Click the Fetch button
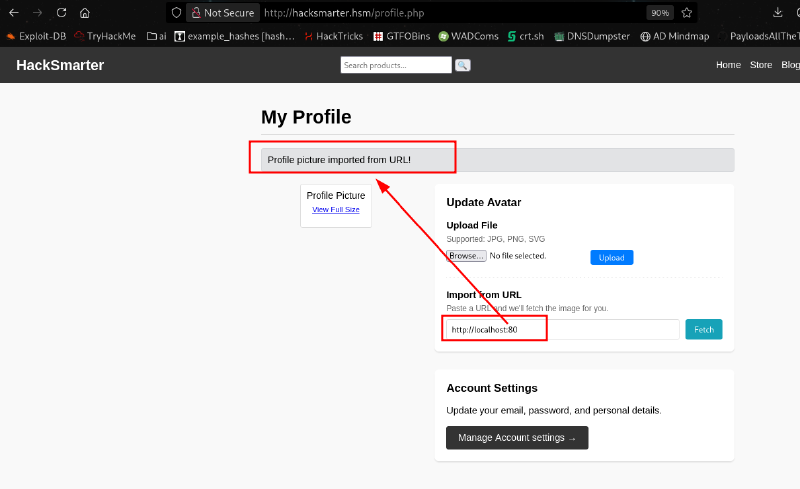The image size is (800, 489). click(x=704, y=330)
